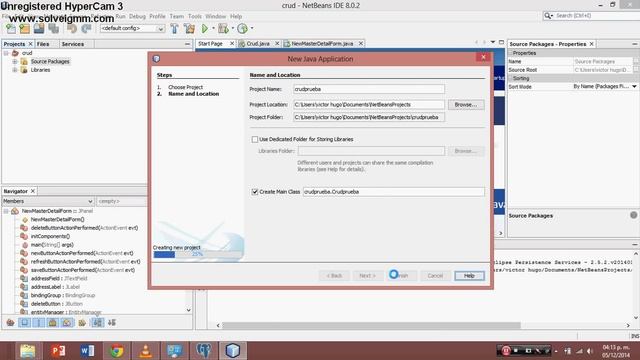Click the Crud.java file icon in editor tabs

(242, 44)
